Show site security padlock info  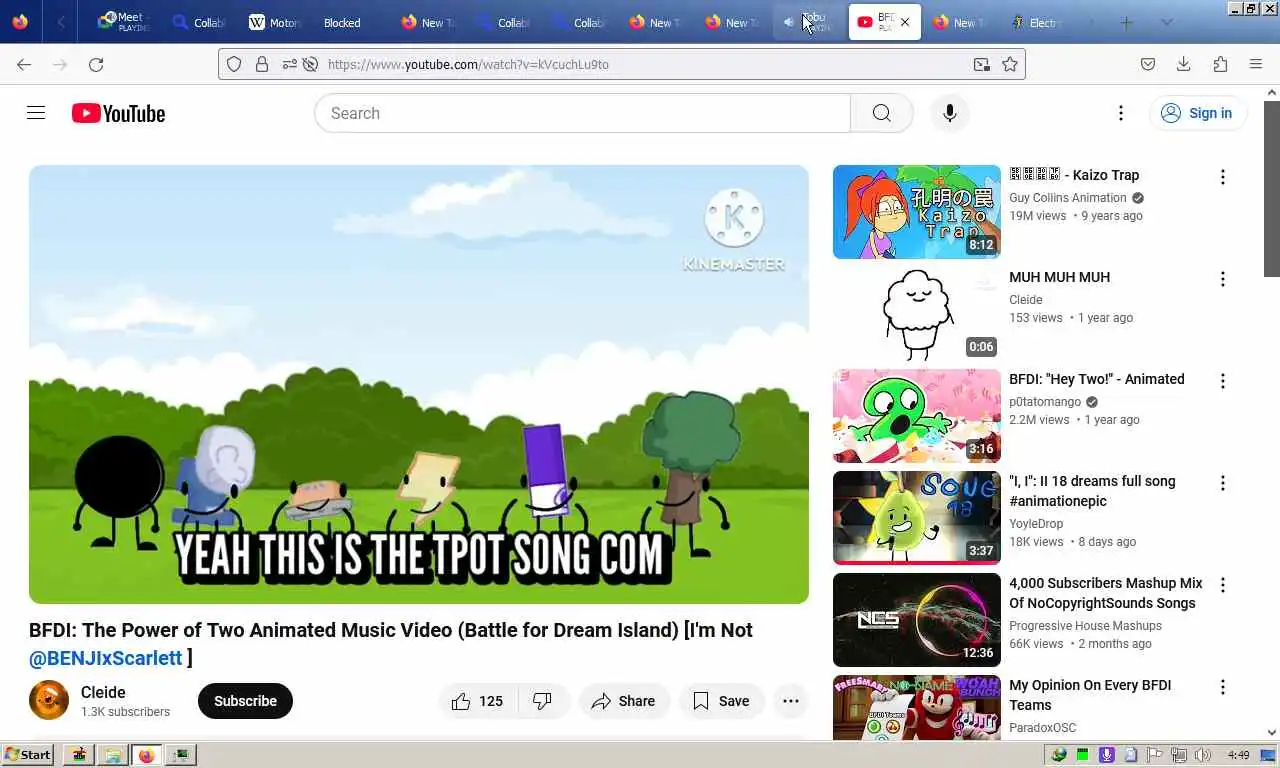[x=262, y=64]
